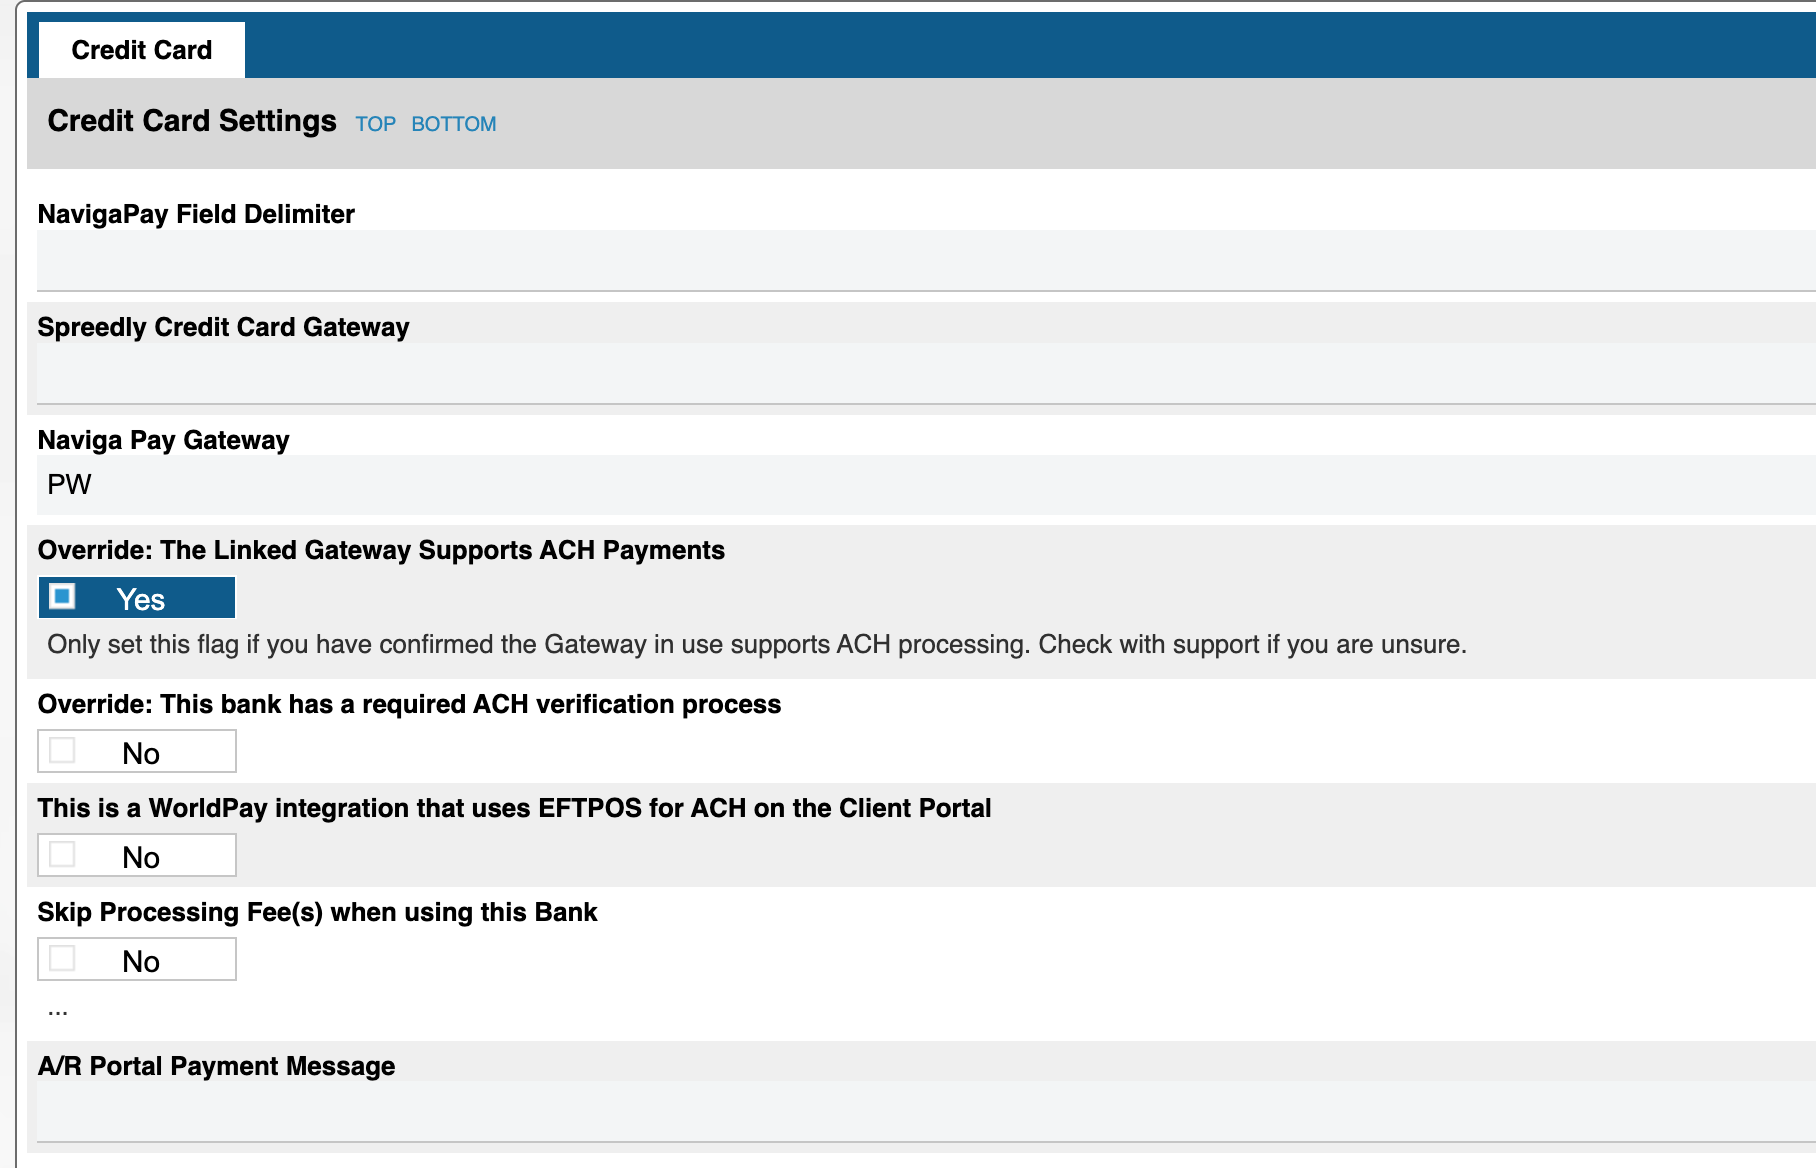Click the Naviga Pay Gateway label

(x=163, y=440)
